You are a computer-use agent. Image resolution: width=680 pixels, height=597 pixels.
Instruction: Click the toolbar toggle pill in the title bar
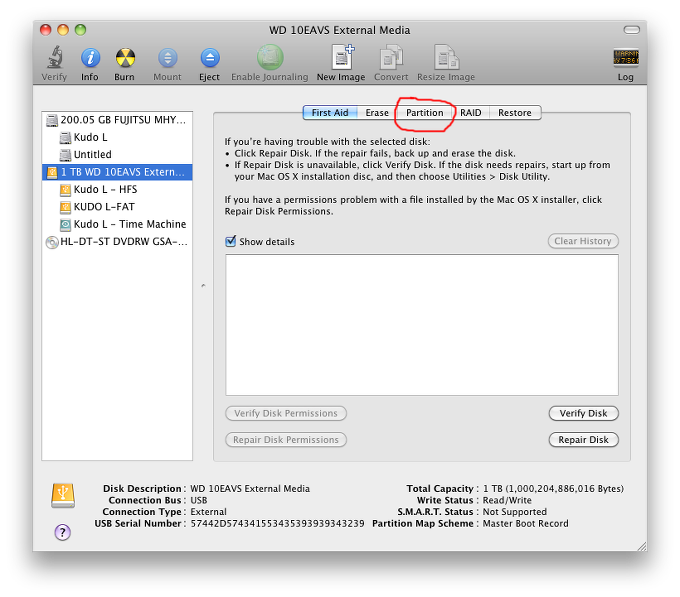[631, 30]
